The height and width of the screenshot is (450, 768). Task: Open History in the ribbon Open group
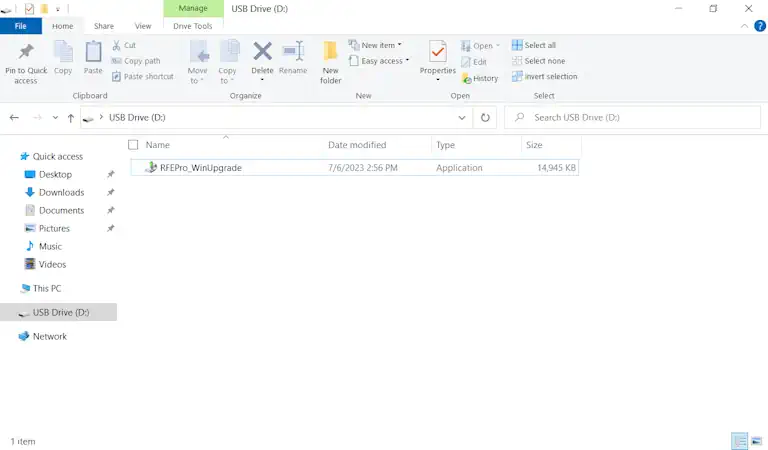pos(480,78)
